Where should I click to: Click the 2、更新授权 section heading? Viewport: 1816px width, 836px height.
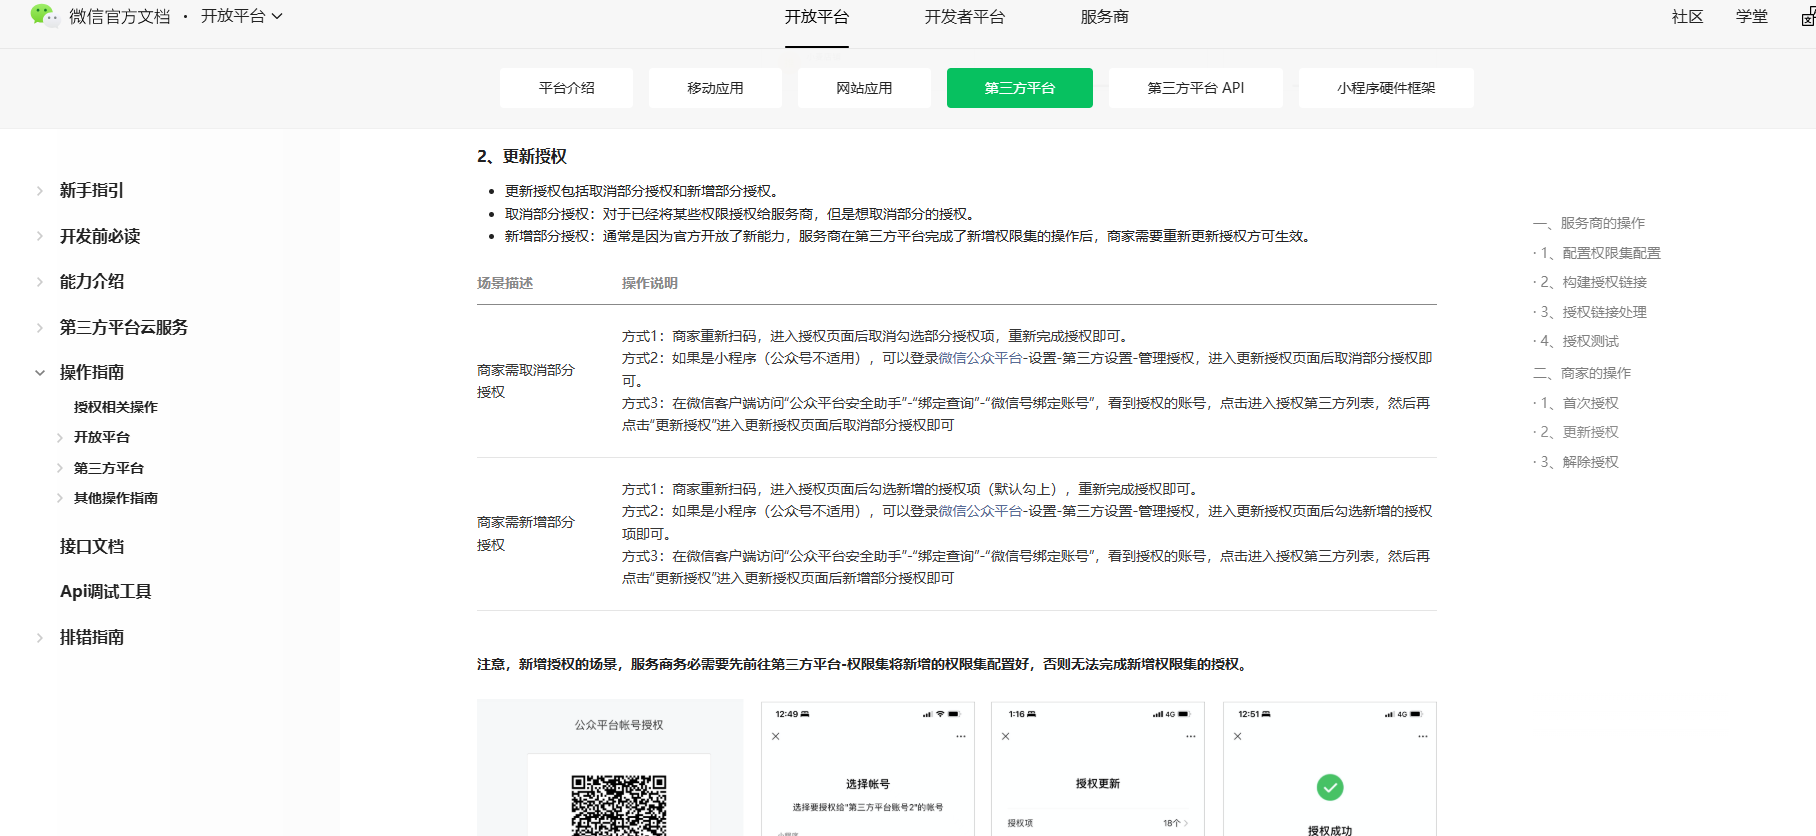(x=522, y=156)
